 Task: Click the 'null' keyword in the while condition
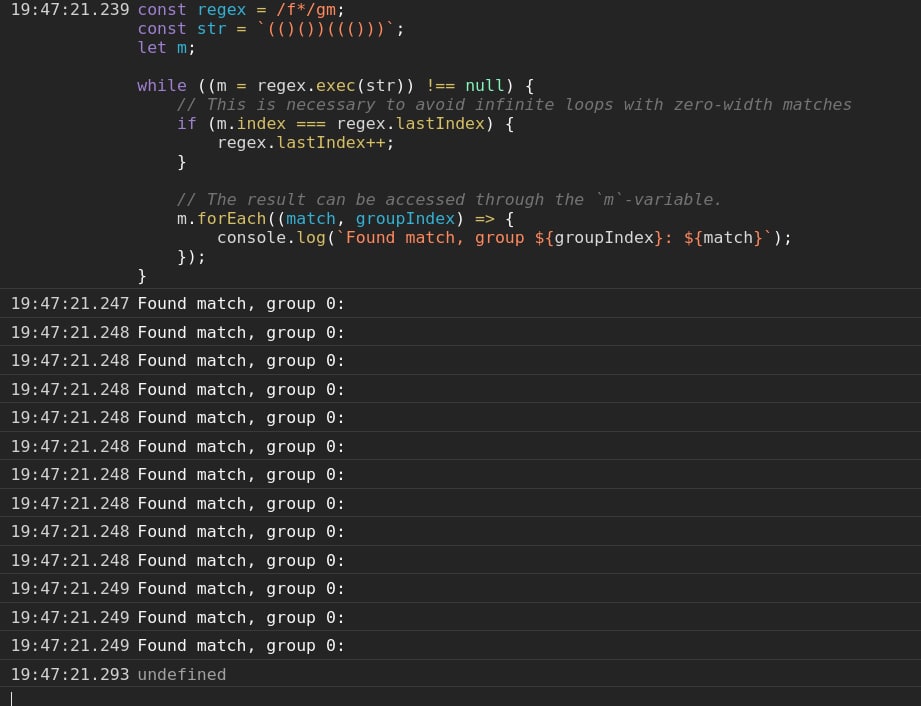[x=485, y=86]
